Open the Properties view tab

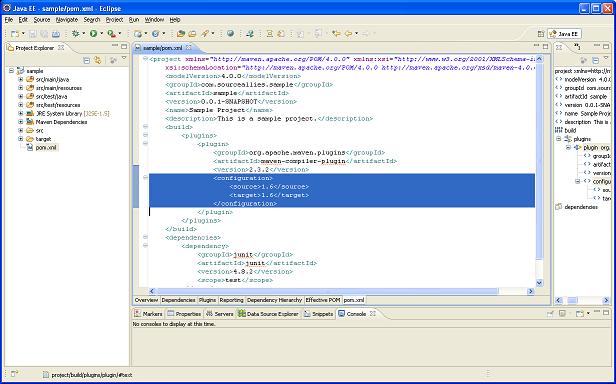pyautogui.click(x=184, y=314)
